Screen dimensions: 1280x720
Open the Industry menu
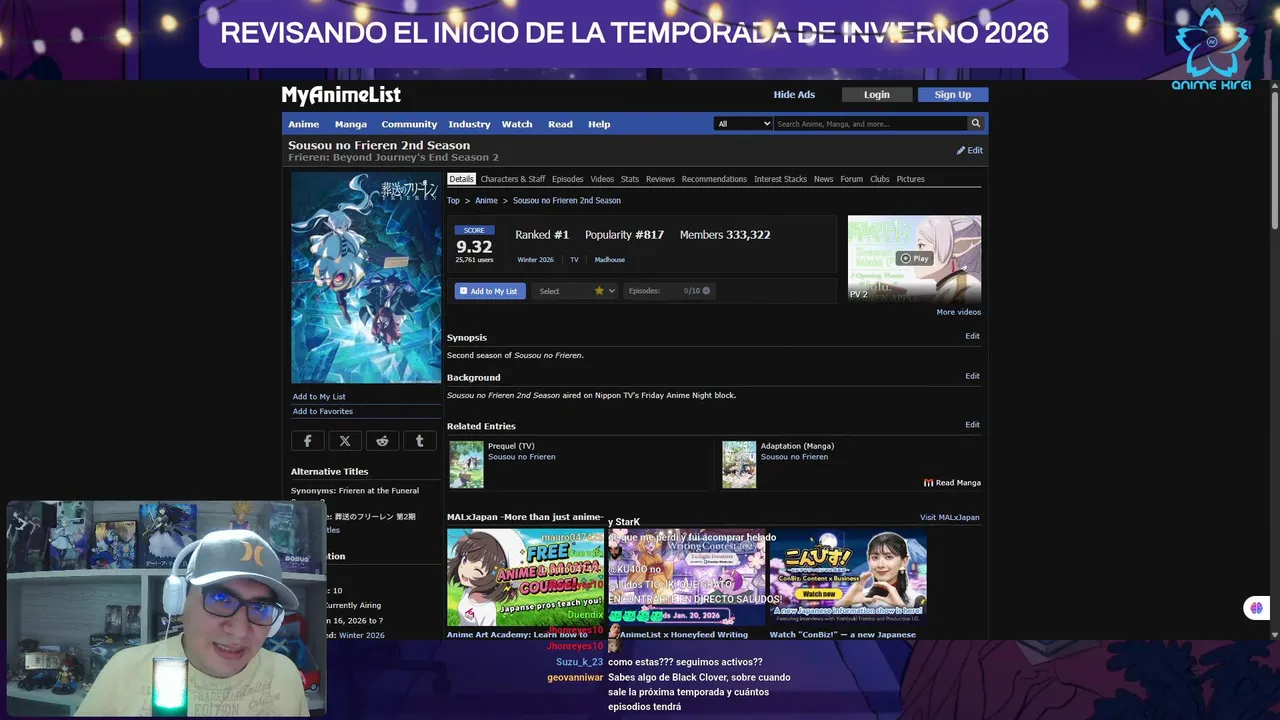click(x=469, y=124)
